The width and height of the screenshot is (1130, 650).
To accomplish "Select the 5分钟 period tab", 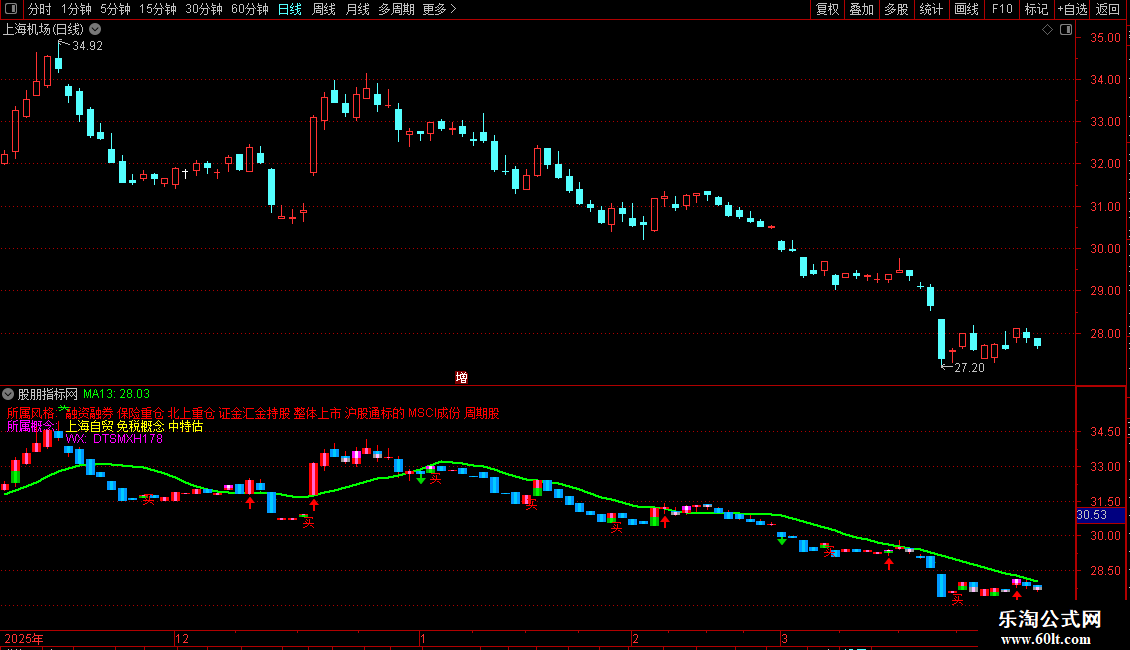I will tap(115, 9).
